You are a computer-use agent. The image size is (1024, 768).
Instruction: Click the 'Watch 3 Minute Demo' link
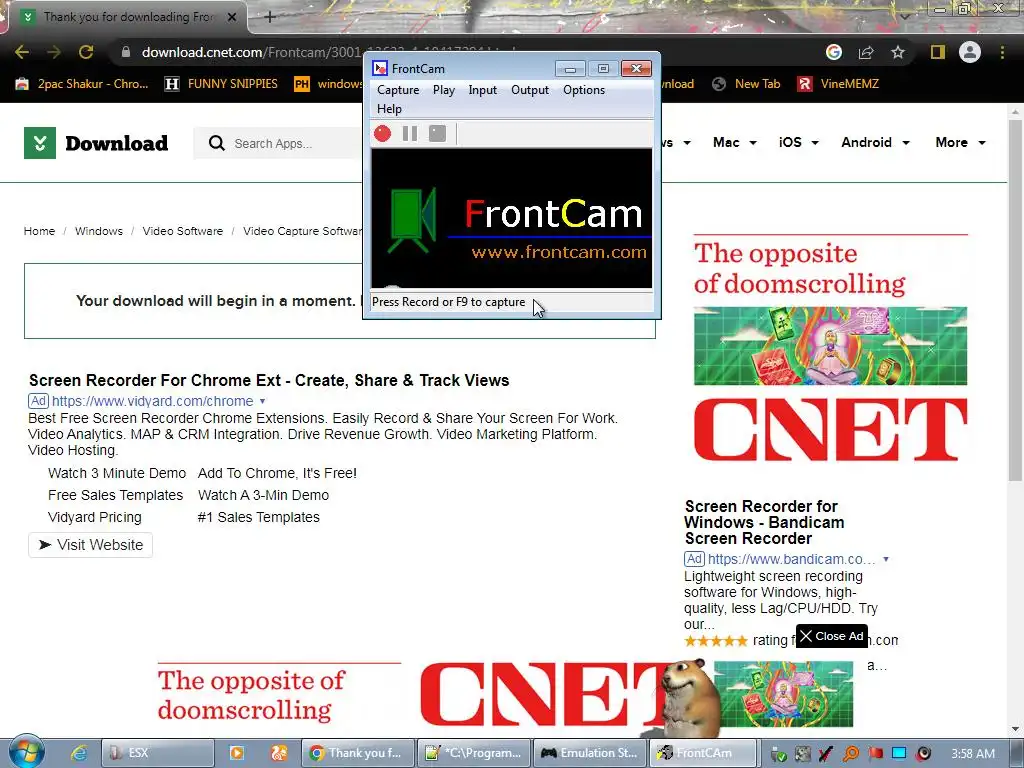coord(117,473)
